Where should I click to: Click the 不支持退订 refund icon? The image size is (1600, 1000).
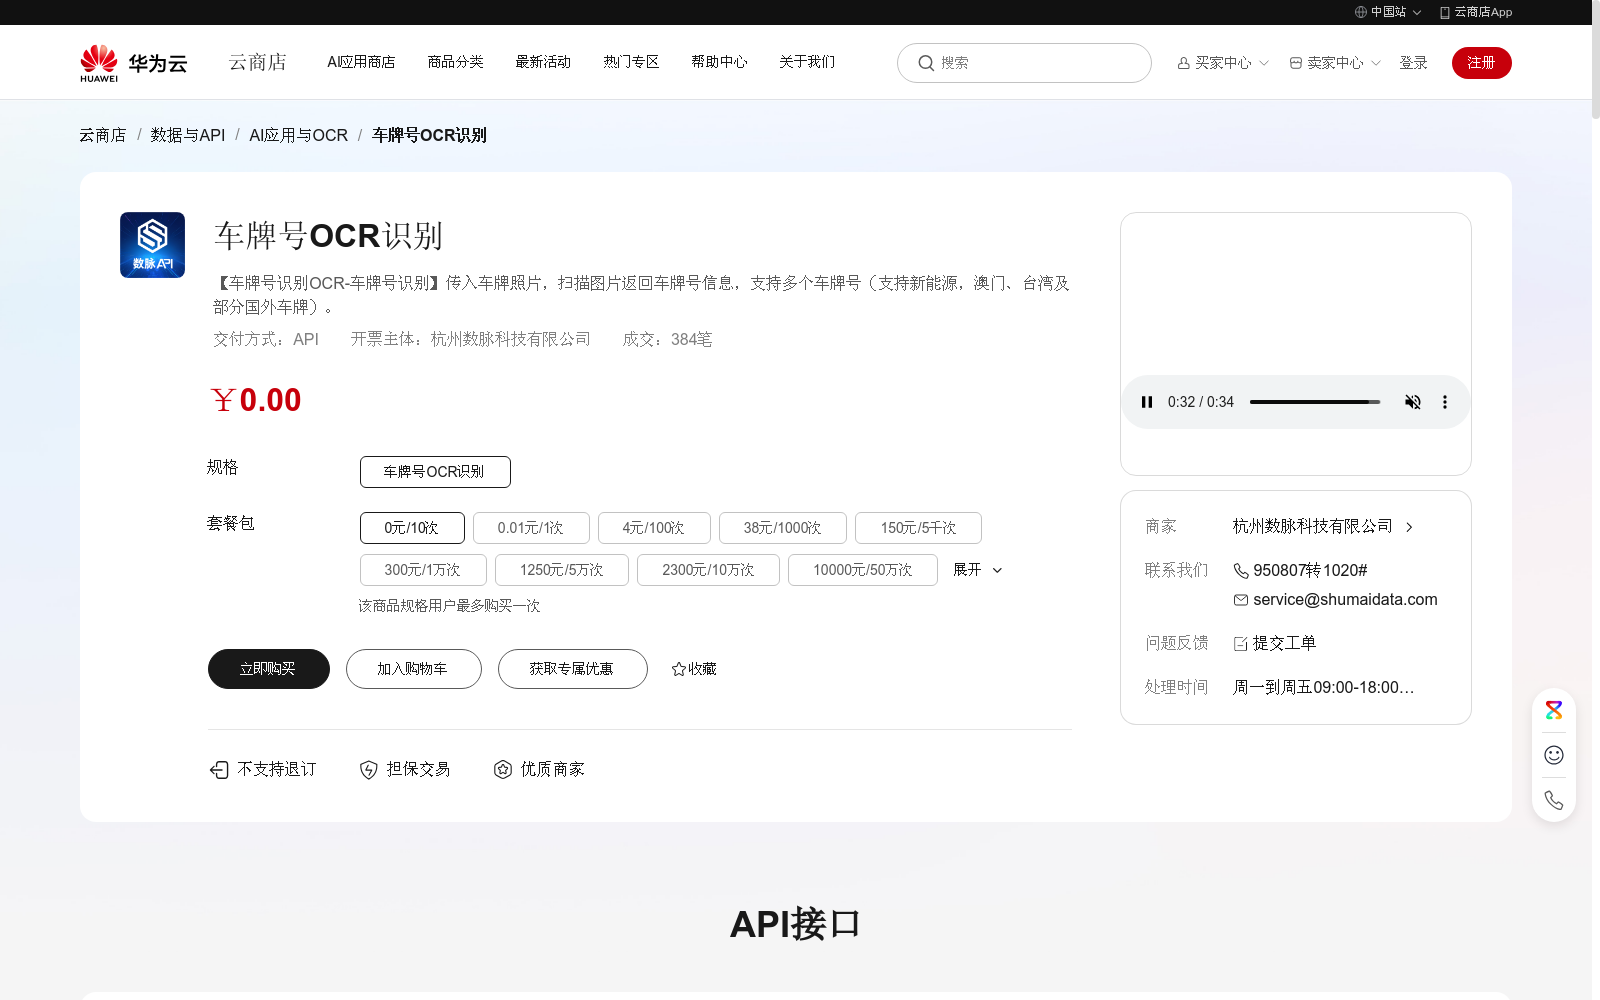click(219, 769)
